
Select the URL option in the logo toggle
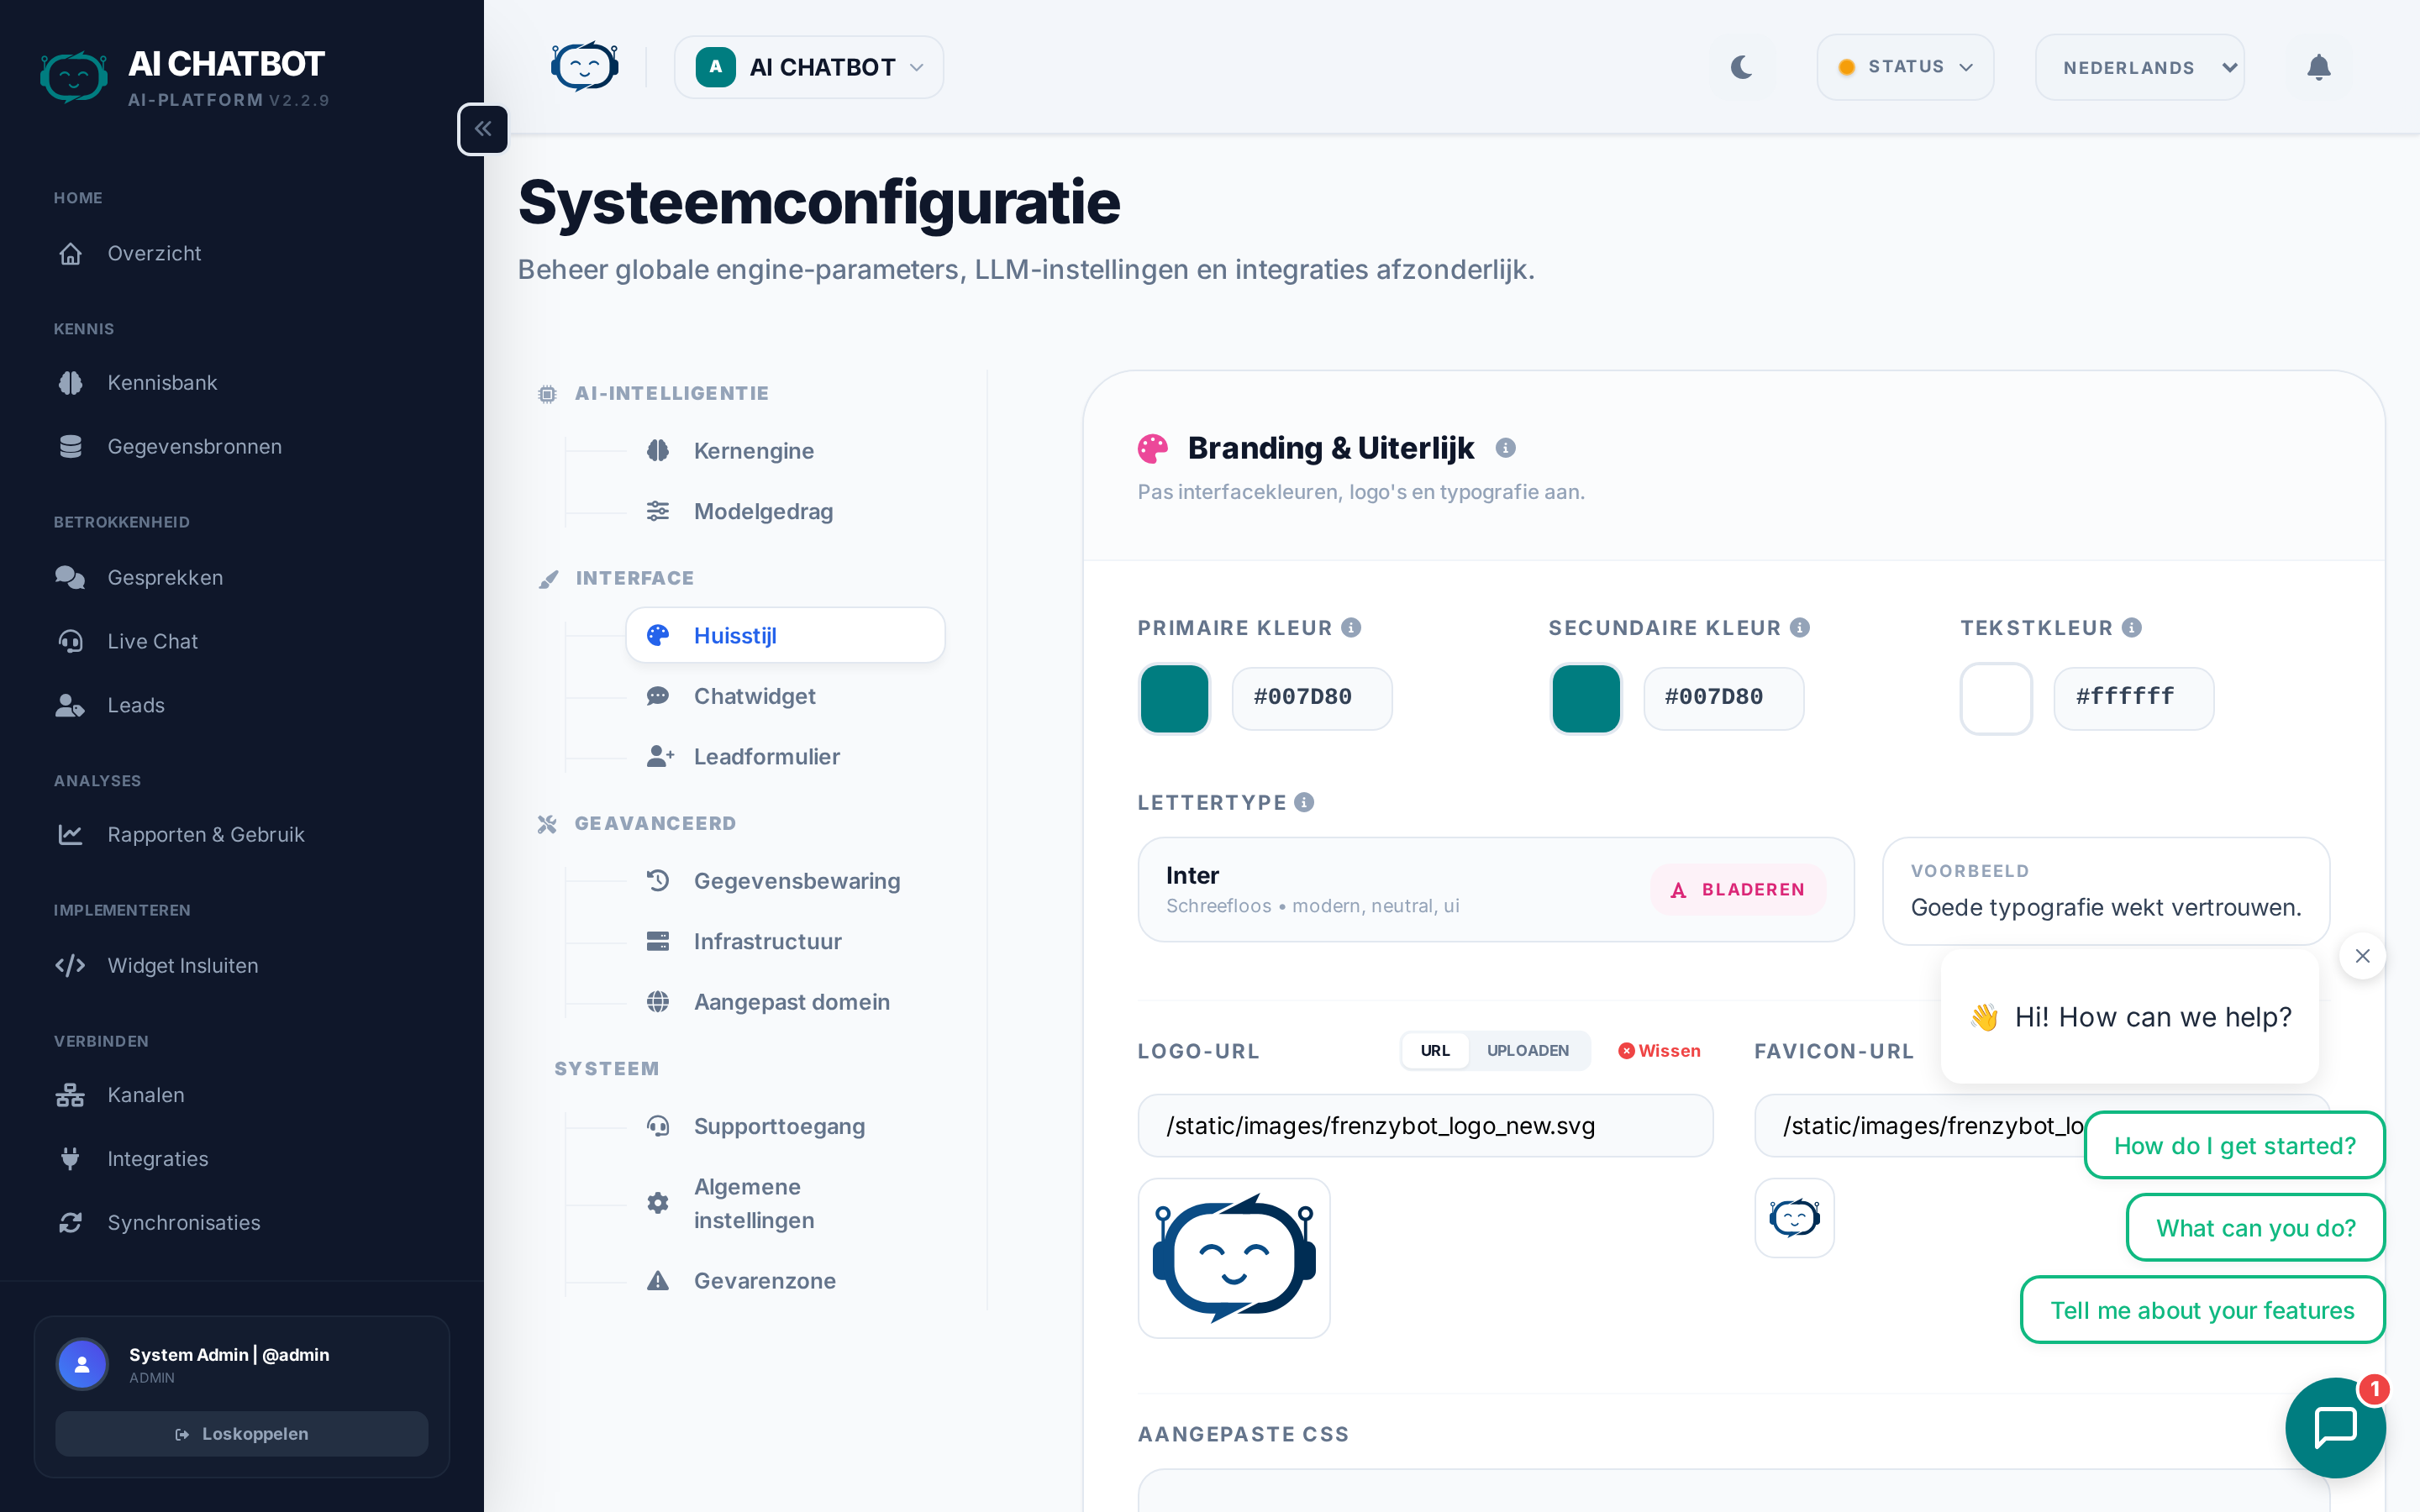pyautogui.click(x=1435, y=1051)
